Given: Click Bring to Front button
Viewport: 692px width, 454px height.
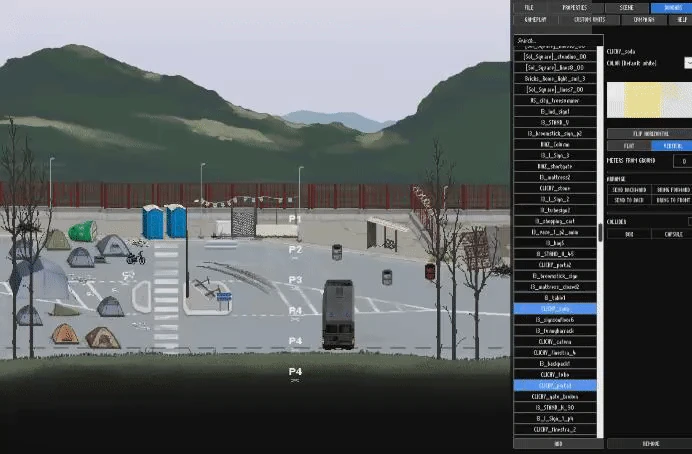Looking at the screenshot, I should (x=672, y=200).
